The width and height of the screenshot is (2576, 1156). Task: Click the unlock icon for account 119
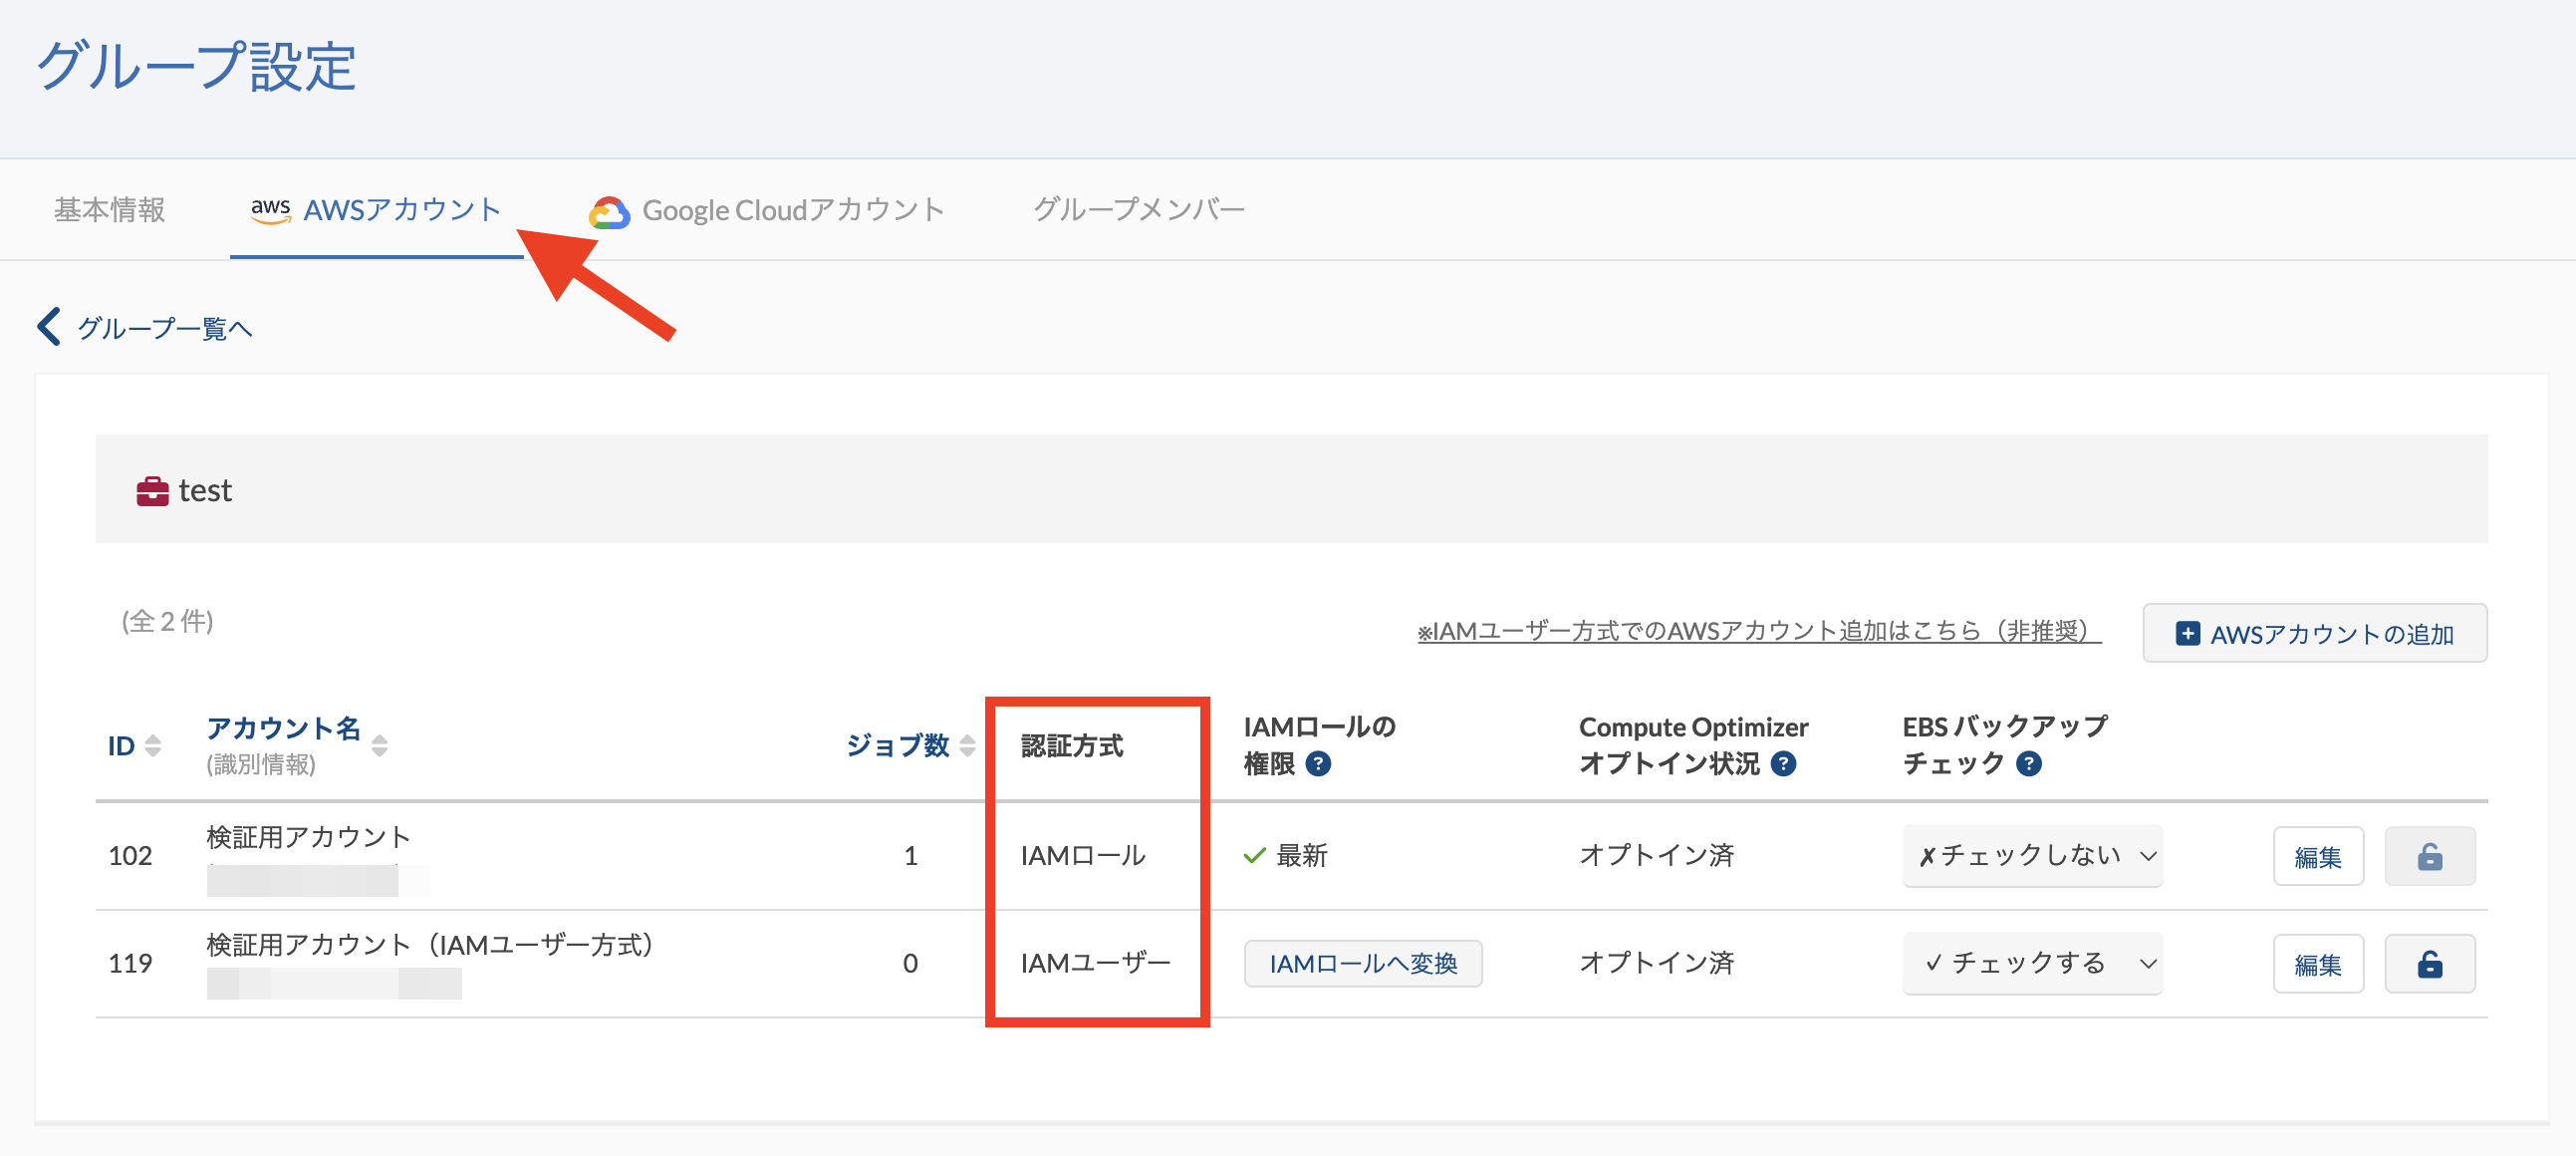(x=2429, y=964)
